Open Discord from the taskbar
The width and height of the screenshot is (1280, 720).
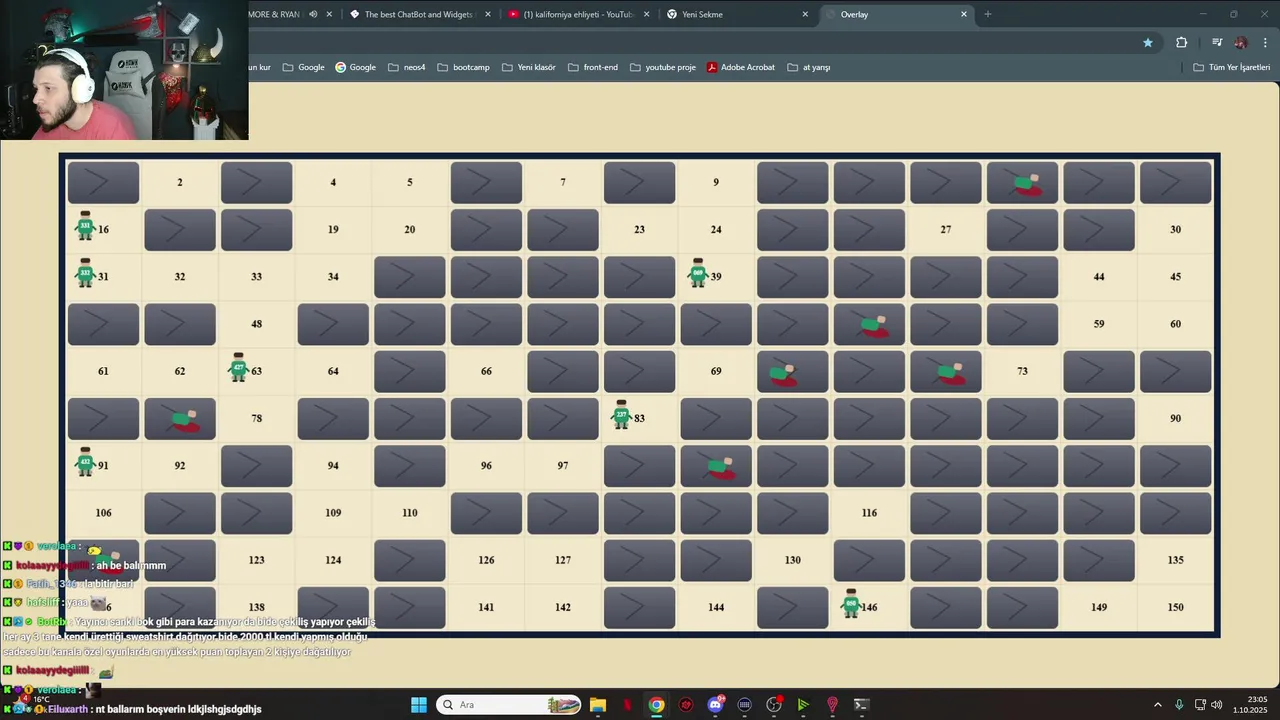(715, 705)
